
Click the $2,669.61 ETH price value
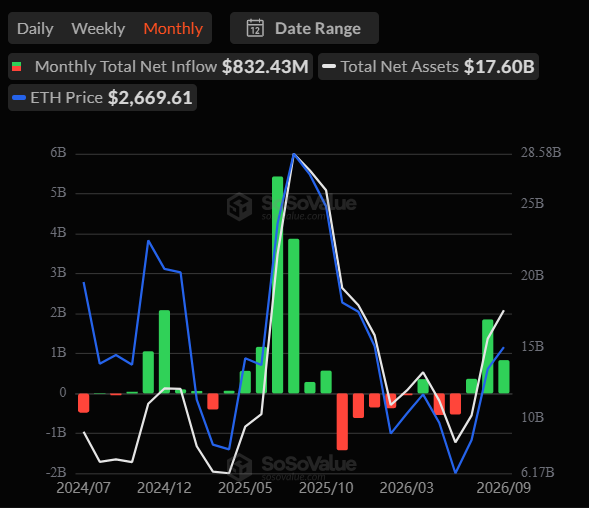[150, 98]
